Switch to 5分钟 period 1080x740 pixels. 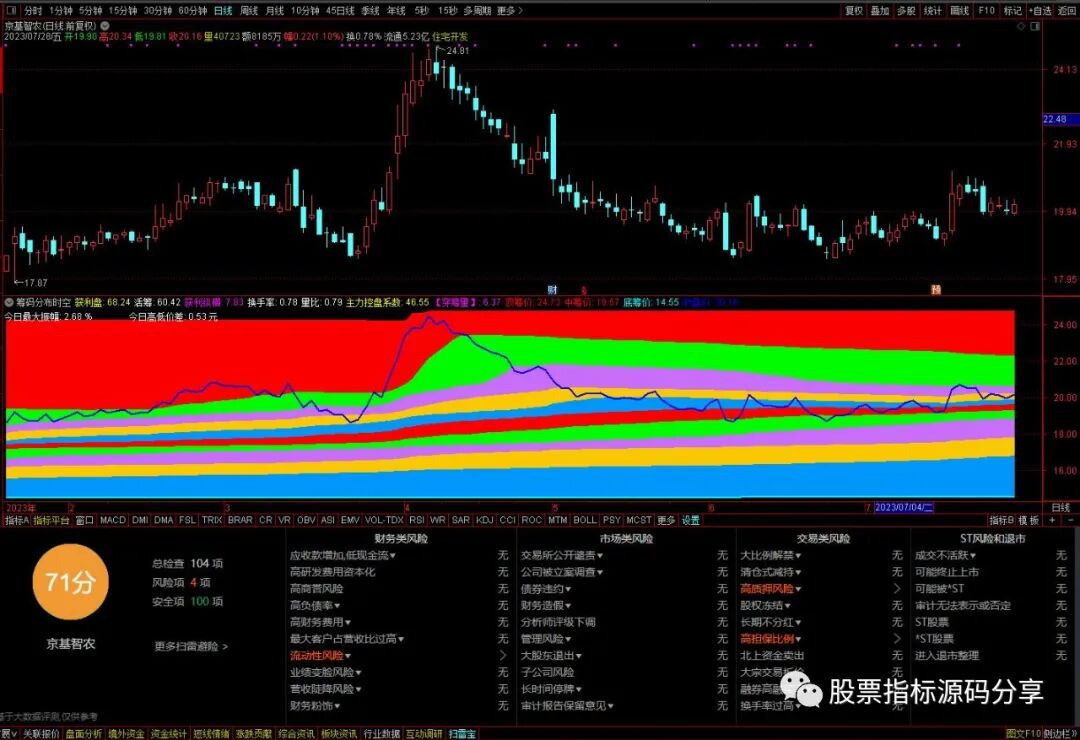[x=90, y=10]
